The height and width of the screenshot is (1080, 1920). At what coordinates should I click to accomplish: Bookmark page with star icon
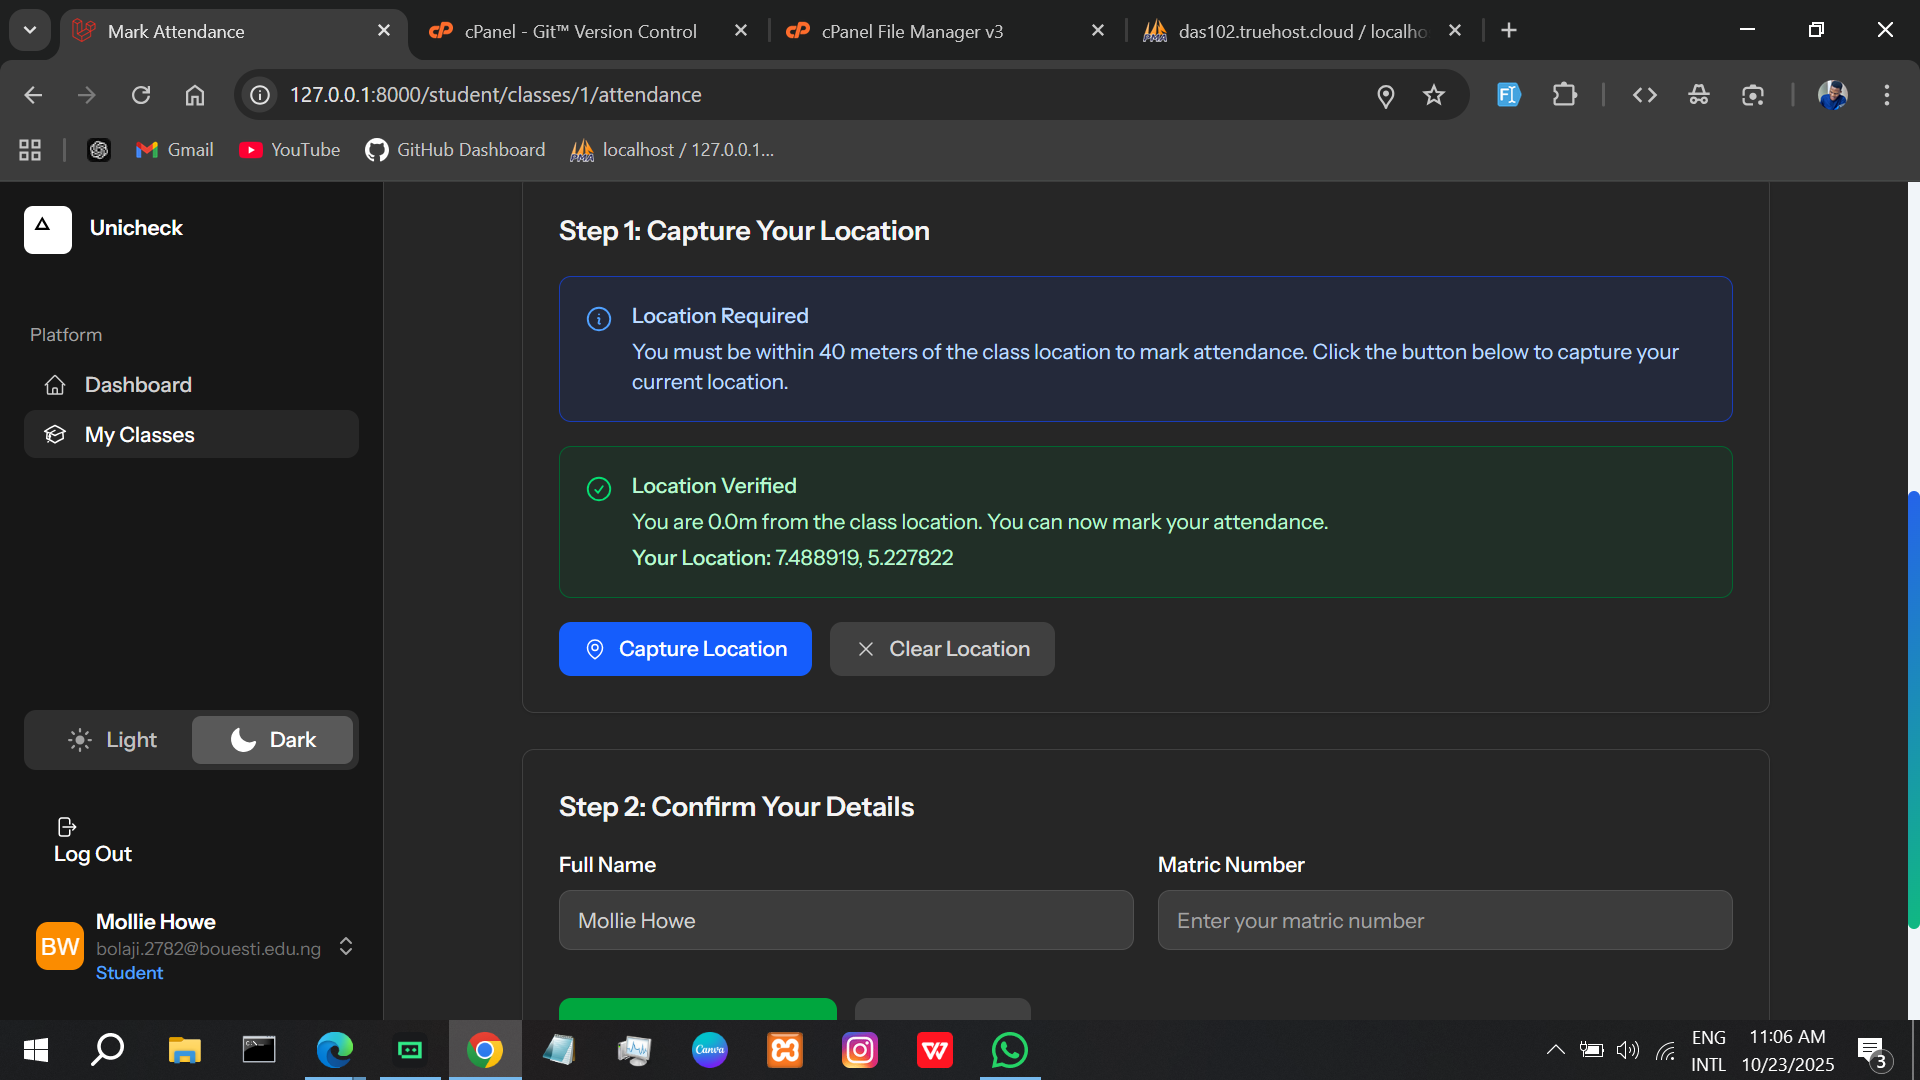(1434, 95)
